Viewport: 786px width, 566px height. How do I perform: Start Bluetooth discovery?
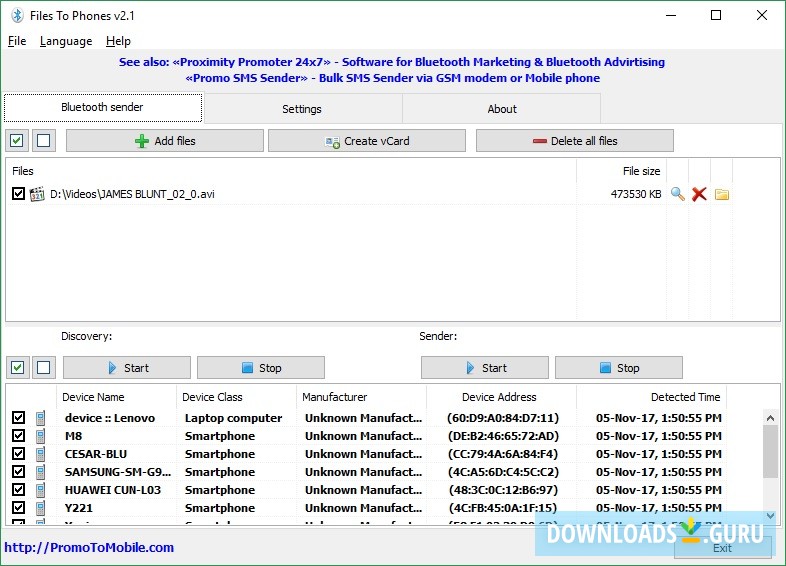click(x=127, y=368)
